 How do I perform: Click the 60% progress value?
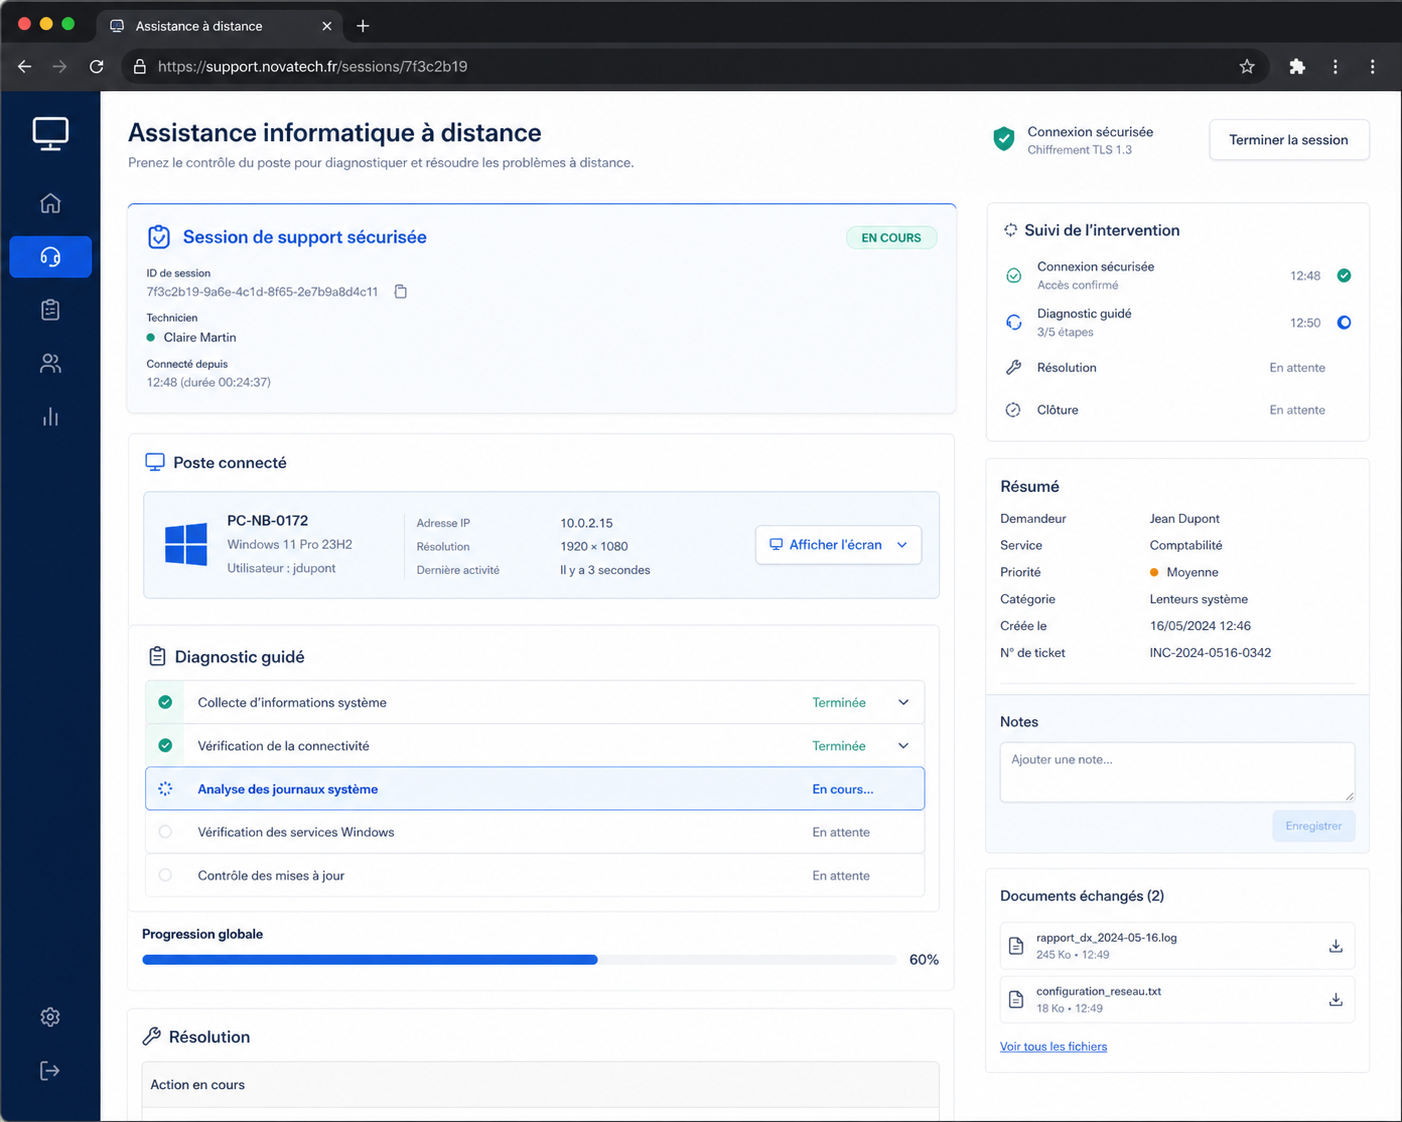pyautogui.click(x=924, y=960)
